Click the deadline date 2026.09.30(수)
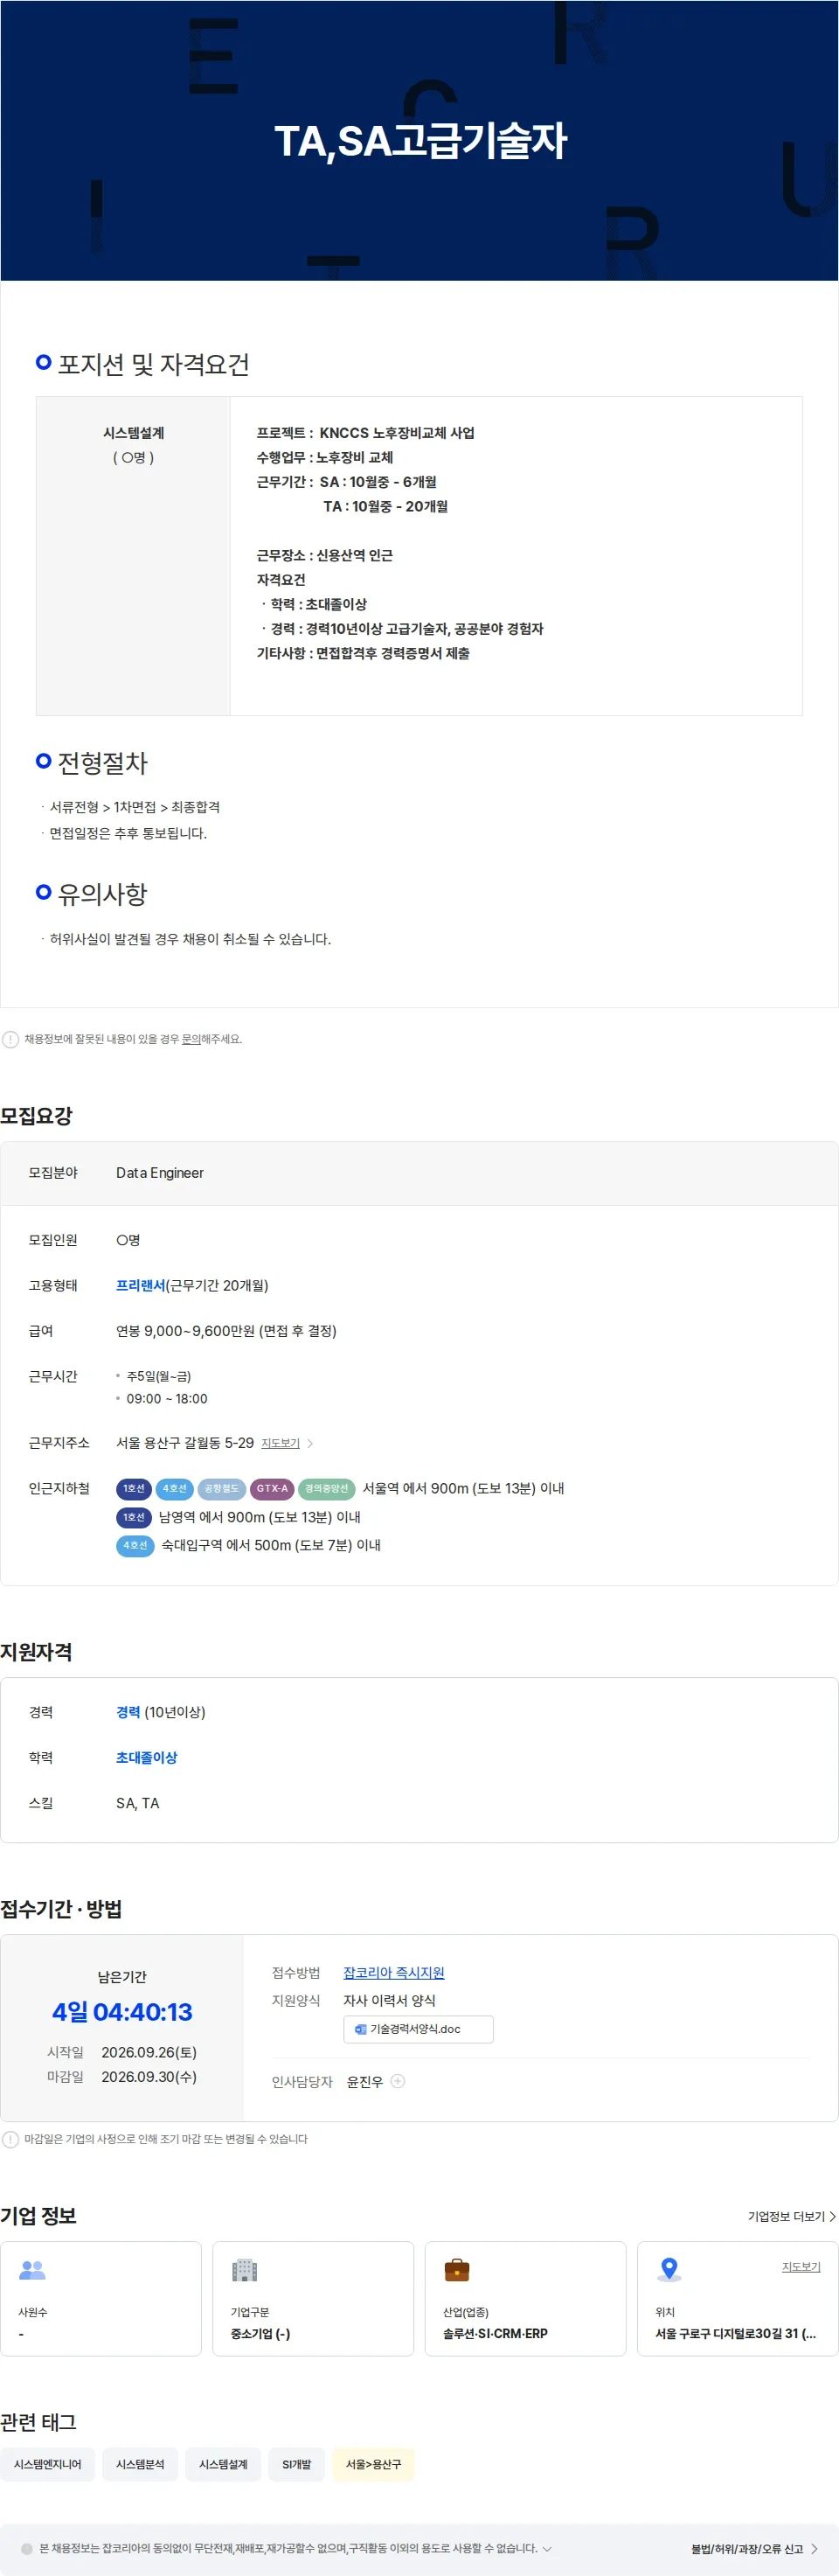The height and width of the screenshot is (2576, 839). (x=149, y=2076)
